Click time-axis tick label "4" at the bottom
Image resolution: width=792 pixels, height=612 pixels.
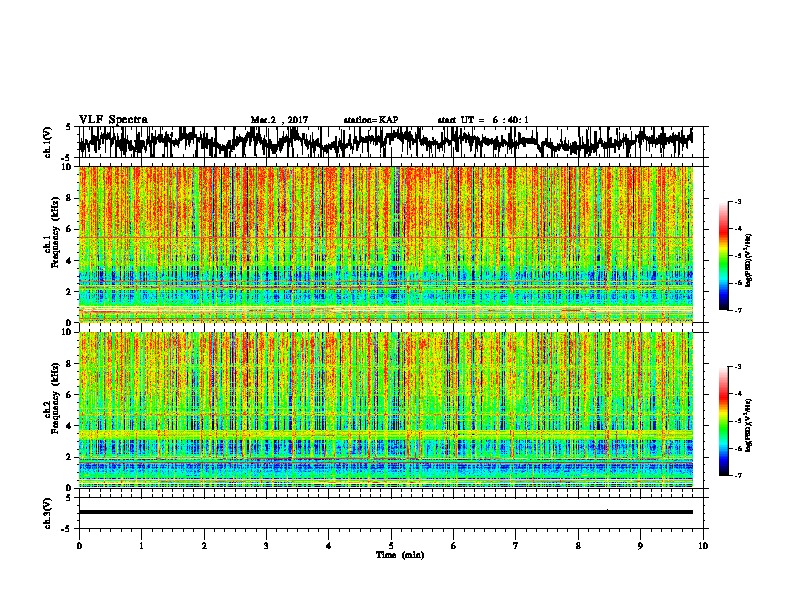click(329, 546)
